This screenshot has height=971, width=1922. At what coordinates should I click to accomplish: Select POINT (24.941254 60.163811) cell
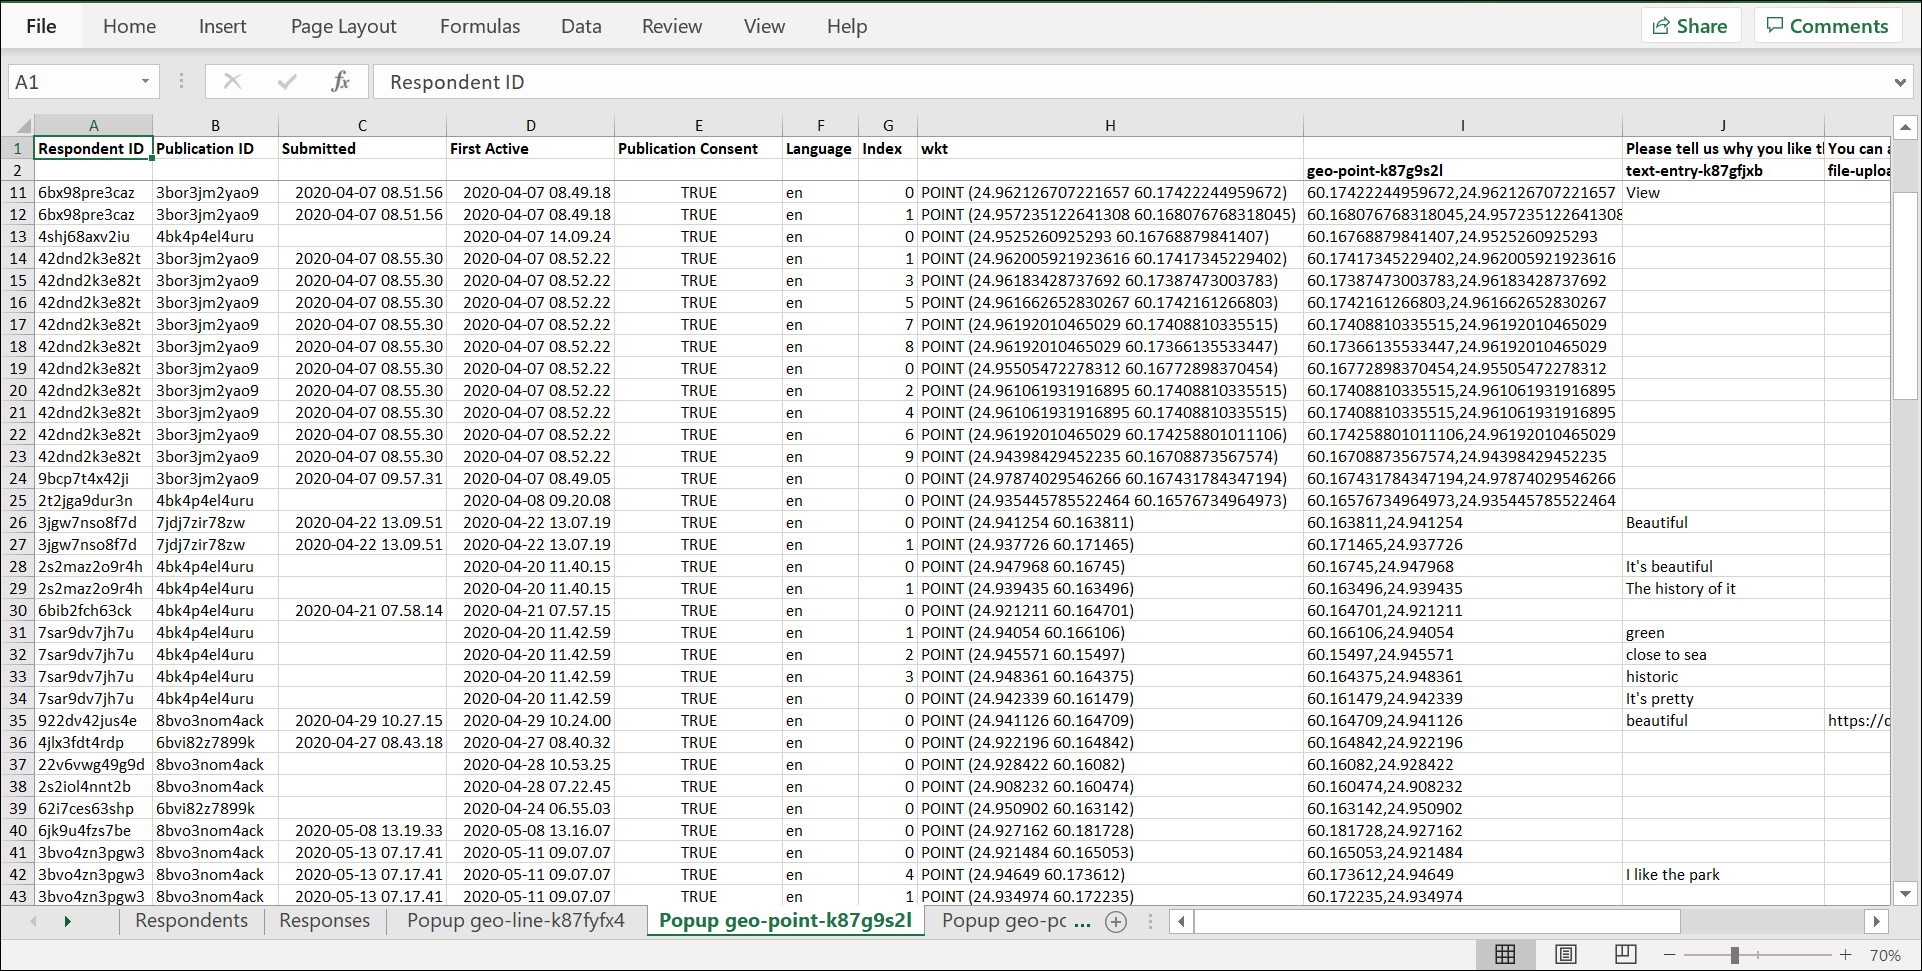click(1110, 523)
